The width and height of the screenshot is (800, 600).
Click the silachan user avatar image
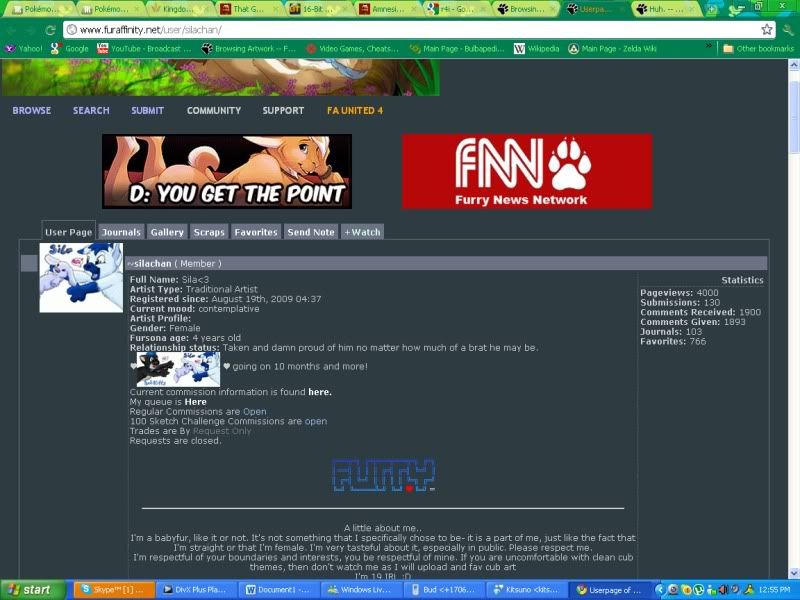81,278
